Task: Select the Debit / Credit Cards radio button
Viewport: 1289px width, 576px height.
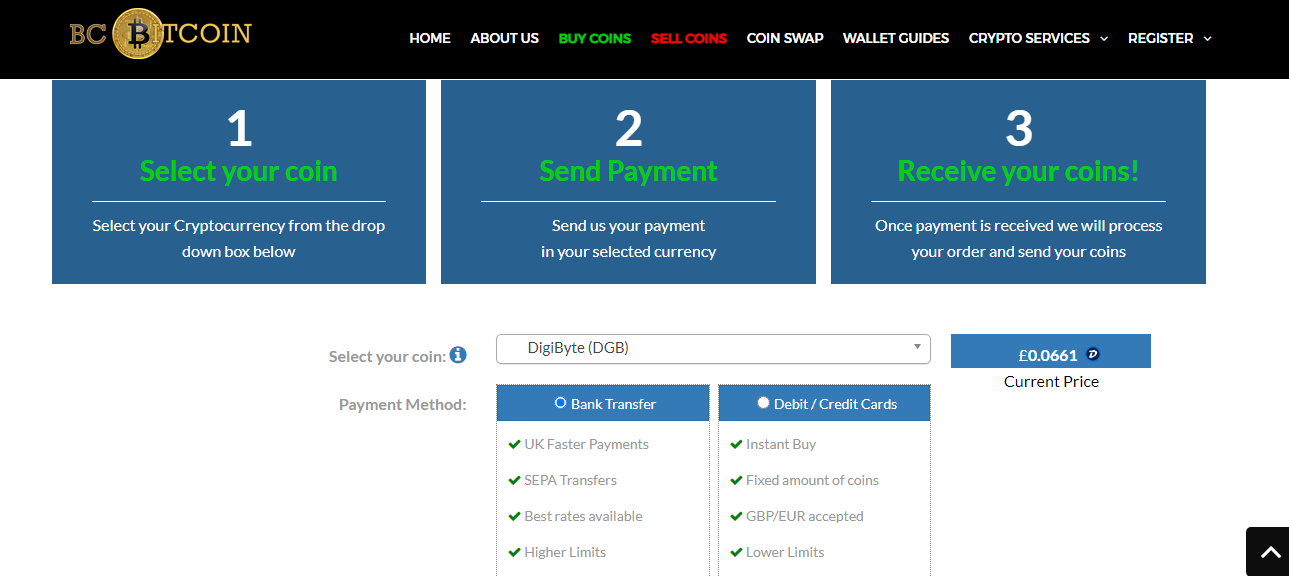Action: [x=763, y=403]
